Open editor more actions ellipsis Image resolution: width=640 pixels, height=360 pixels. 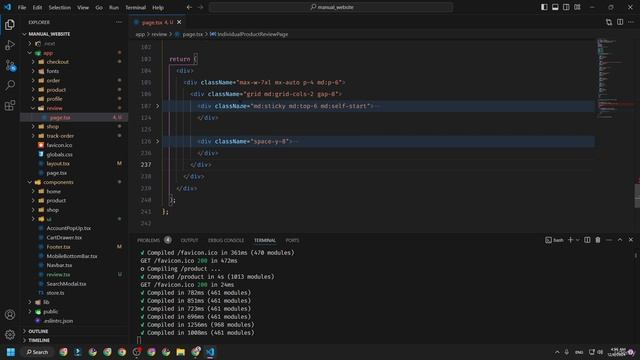(631, 22)
